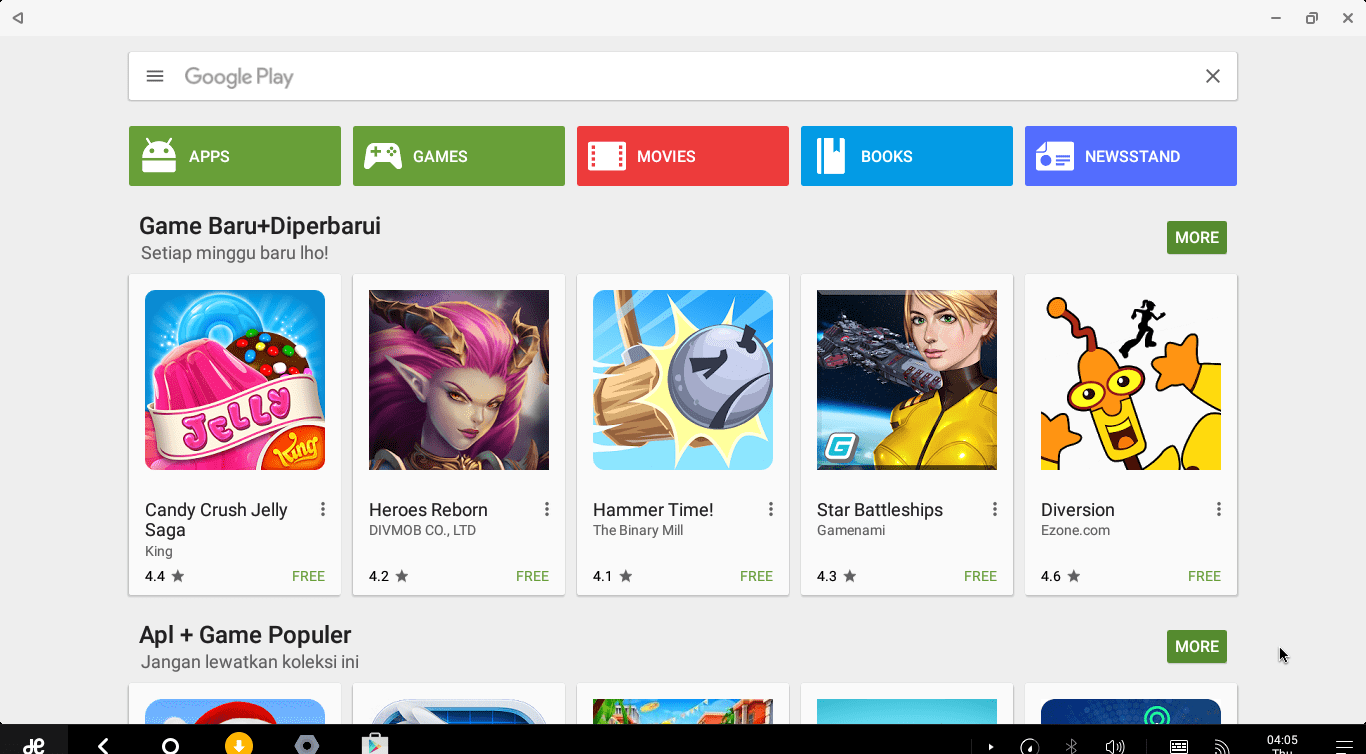This screenshot has height=754, width=1366.
Task: Open the BOOKS category
Action: click(x=907, y=156)
